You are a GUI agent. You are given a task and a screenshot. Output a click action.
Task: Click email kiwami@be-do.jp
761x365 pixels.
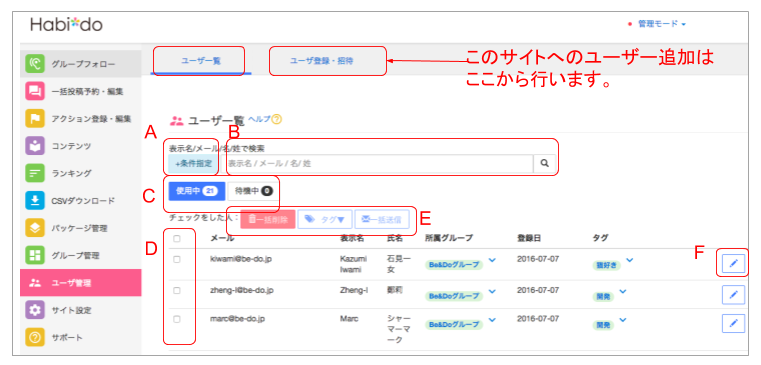pyautogui.click(x=240, y=259)
